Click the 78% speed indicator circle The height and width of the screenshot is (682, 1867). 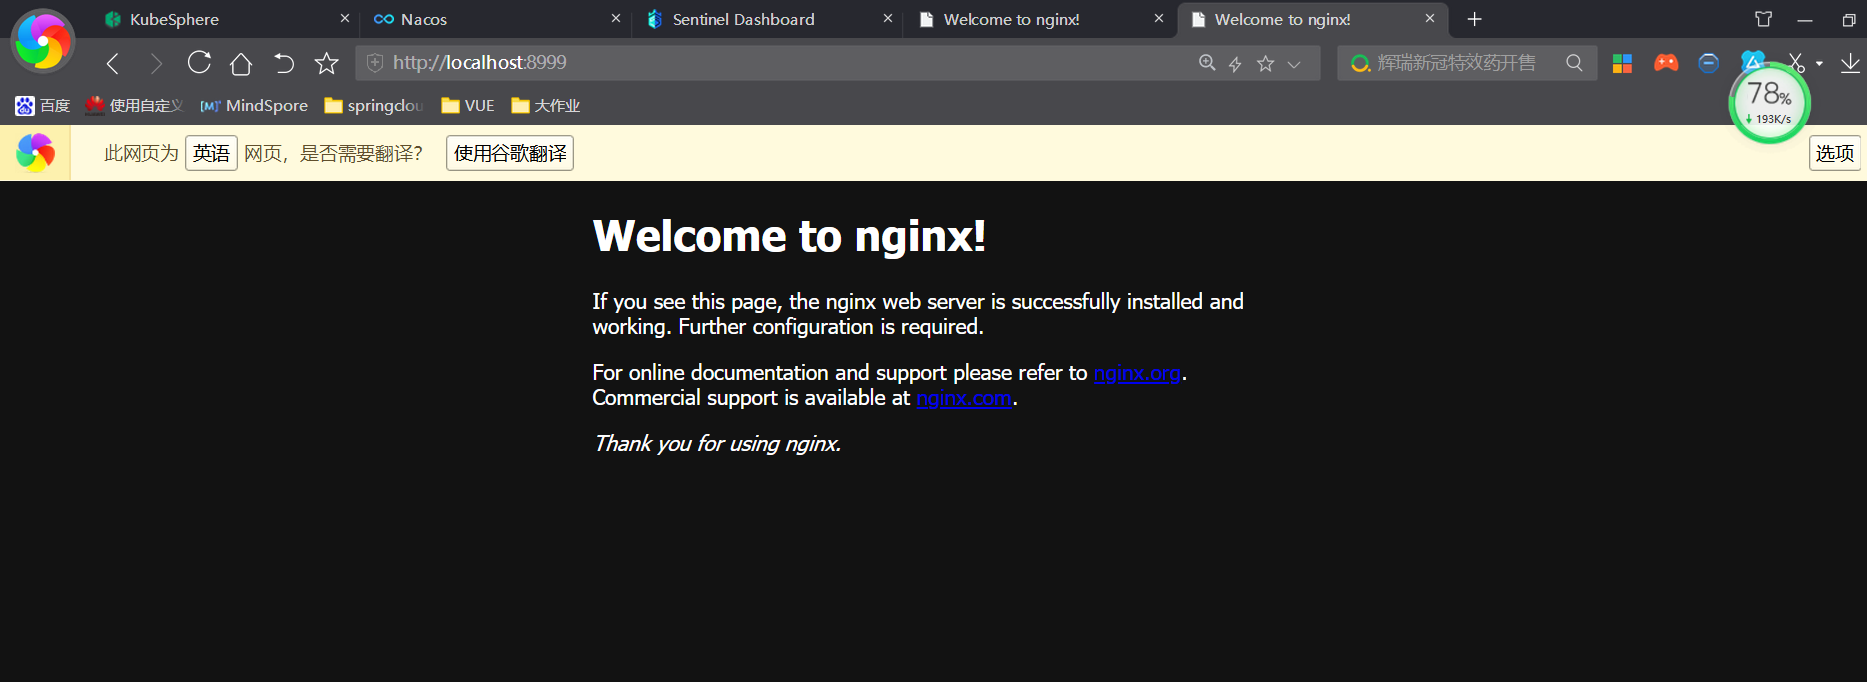pos(1769,102)
